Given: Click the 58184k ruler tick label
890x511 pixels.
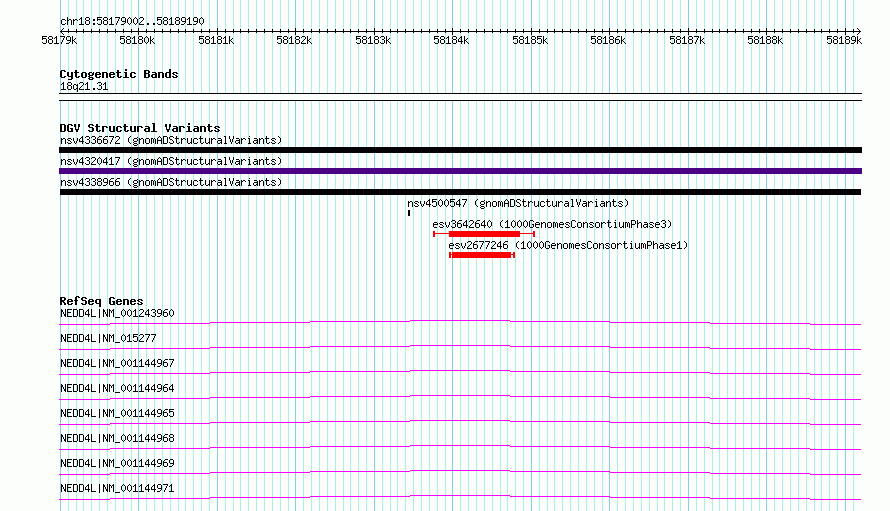Looking at the screenshot, I should [x=451, y=40].
